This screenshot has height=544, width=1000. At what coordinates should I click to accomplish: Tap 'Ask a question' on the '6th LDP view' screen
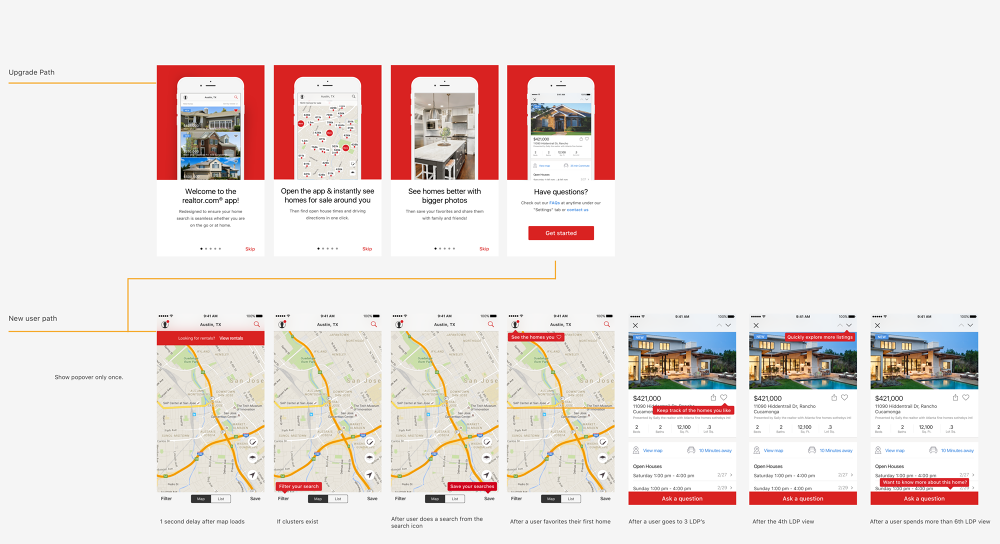coord(924,499)
